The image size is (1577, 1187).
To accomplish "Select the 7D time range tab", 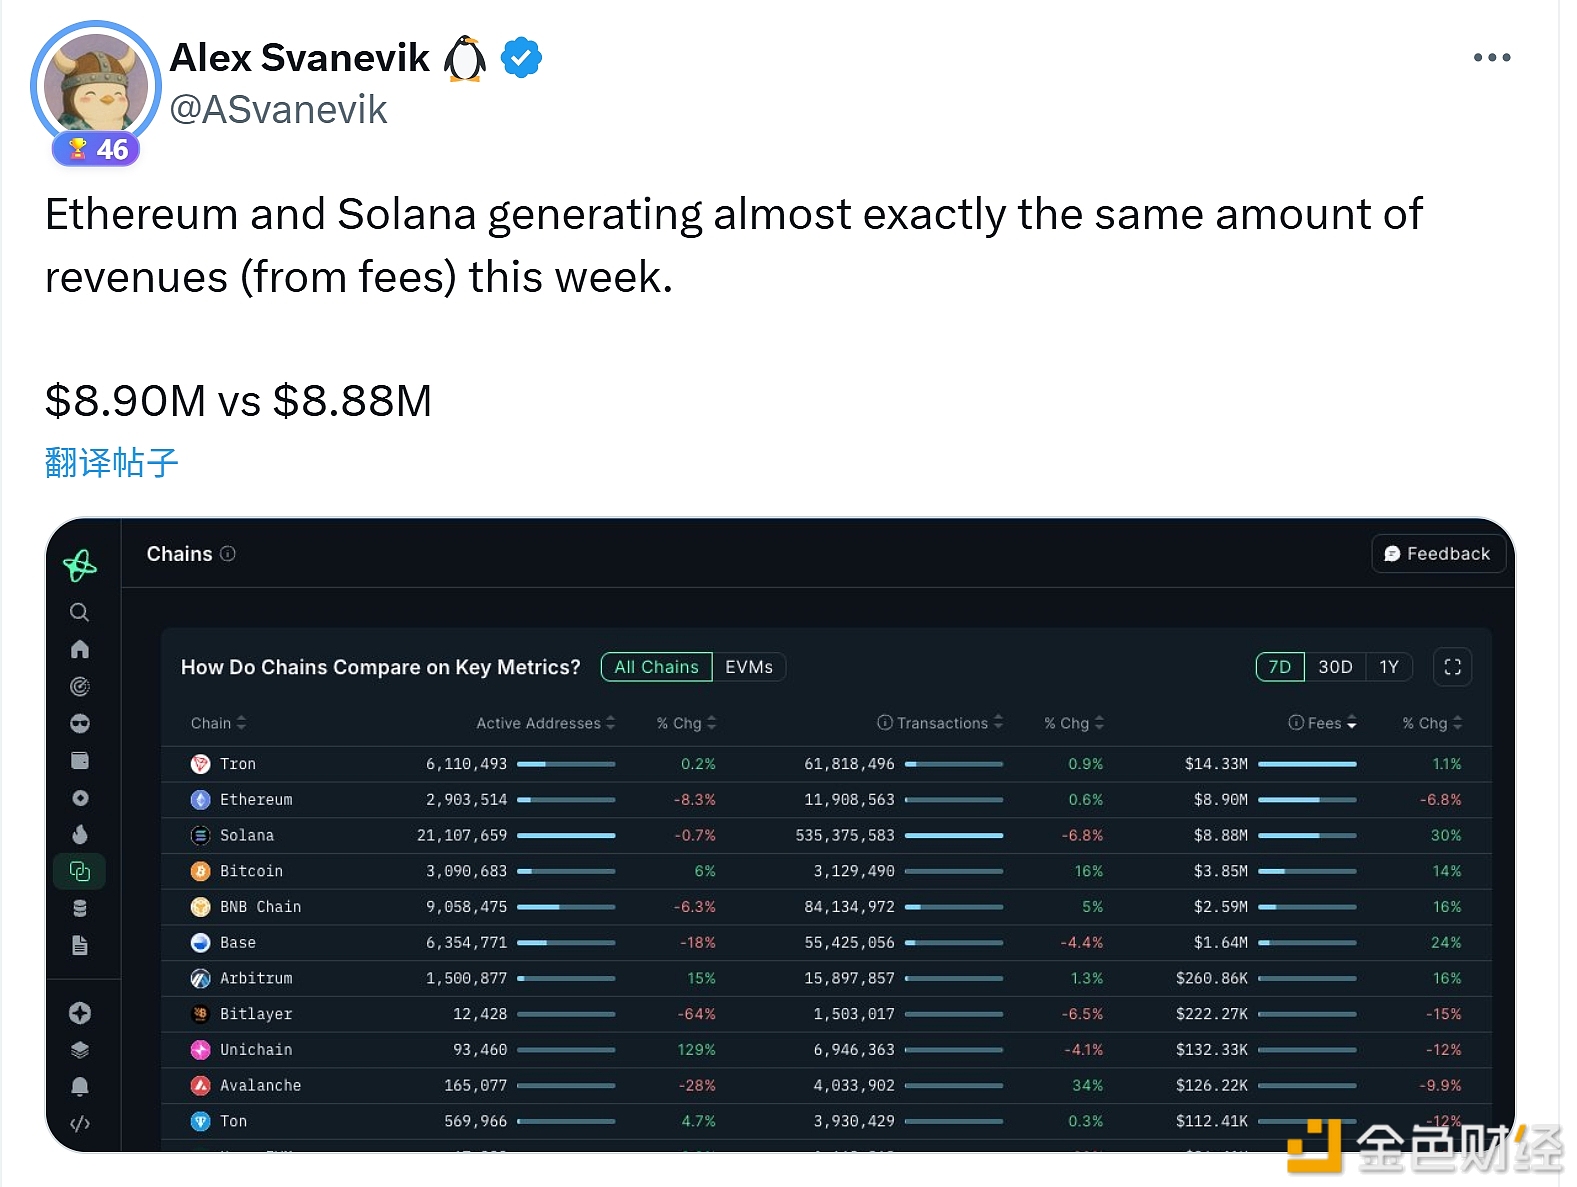I will [1280, 667].
